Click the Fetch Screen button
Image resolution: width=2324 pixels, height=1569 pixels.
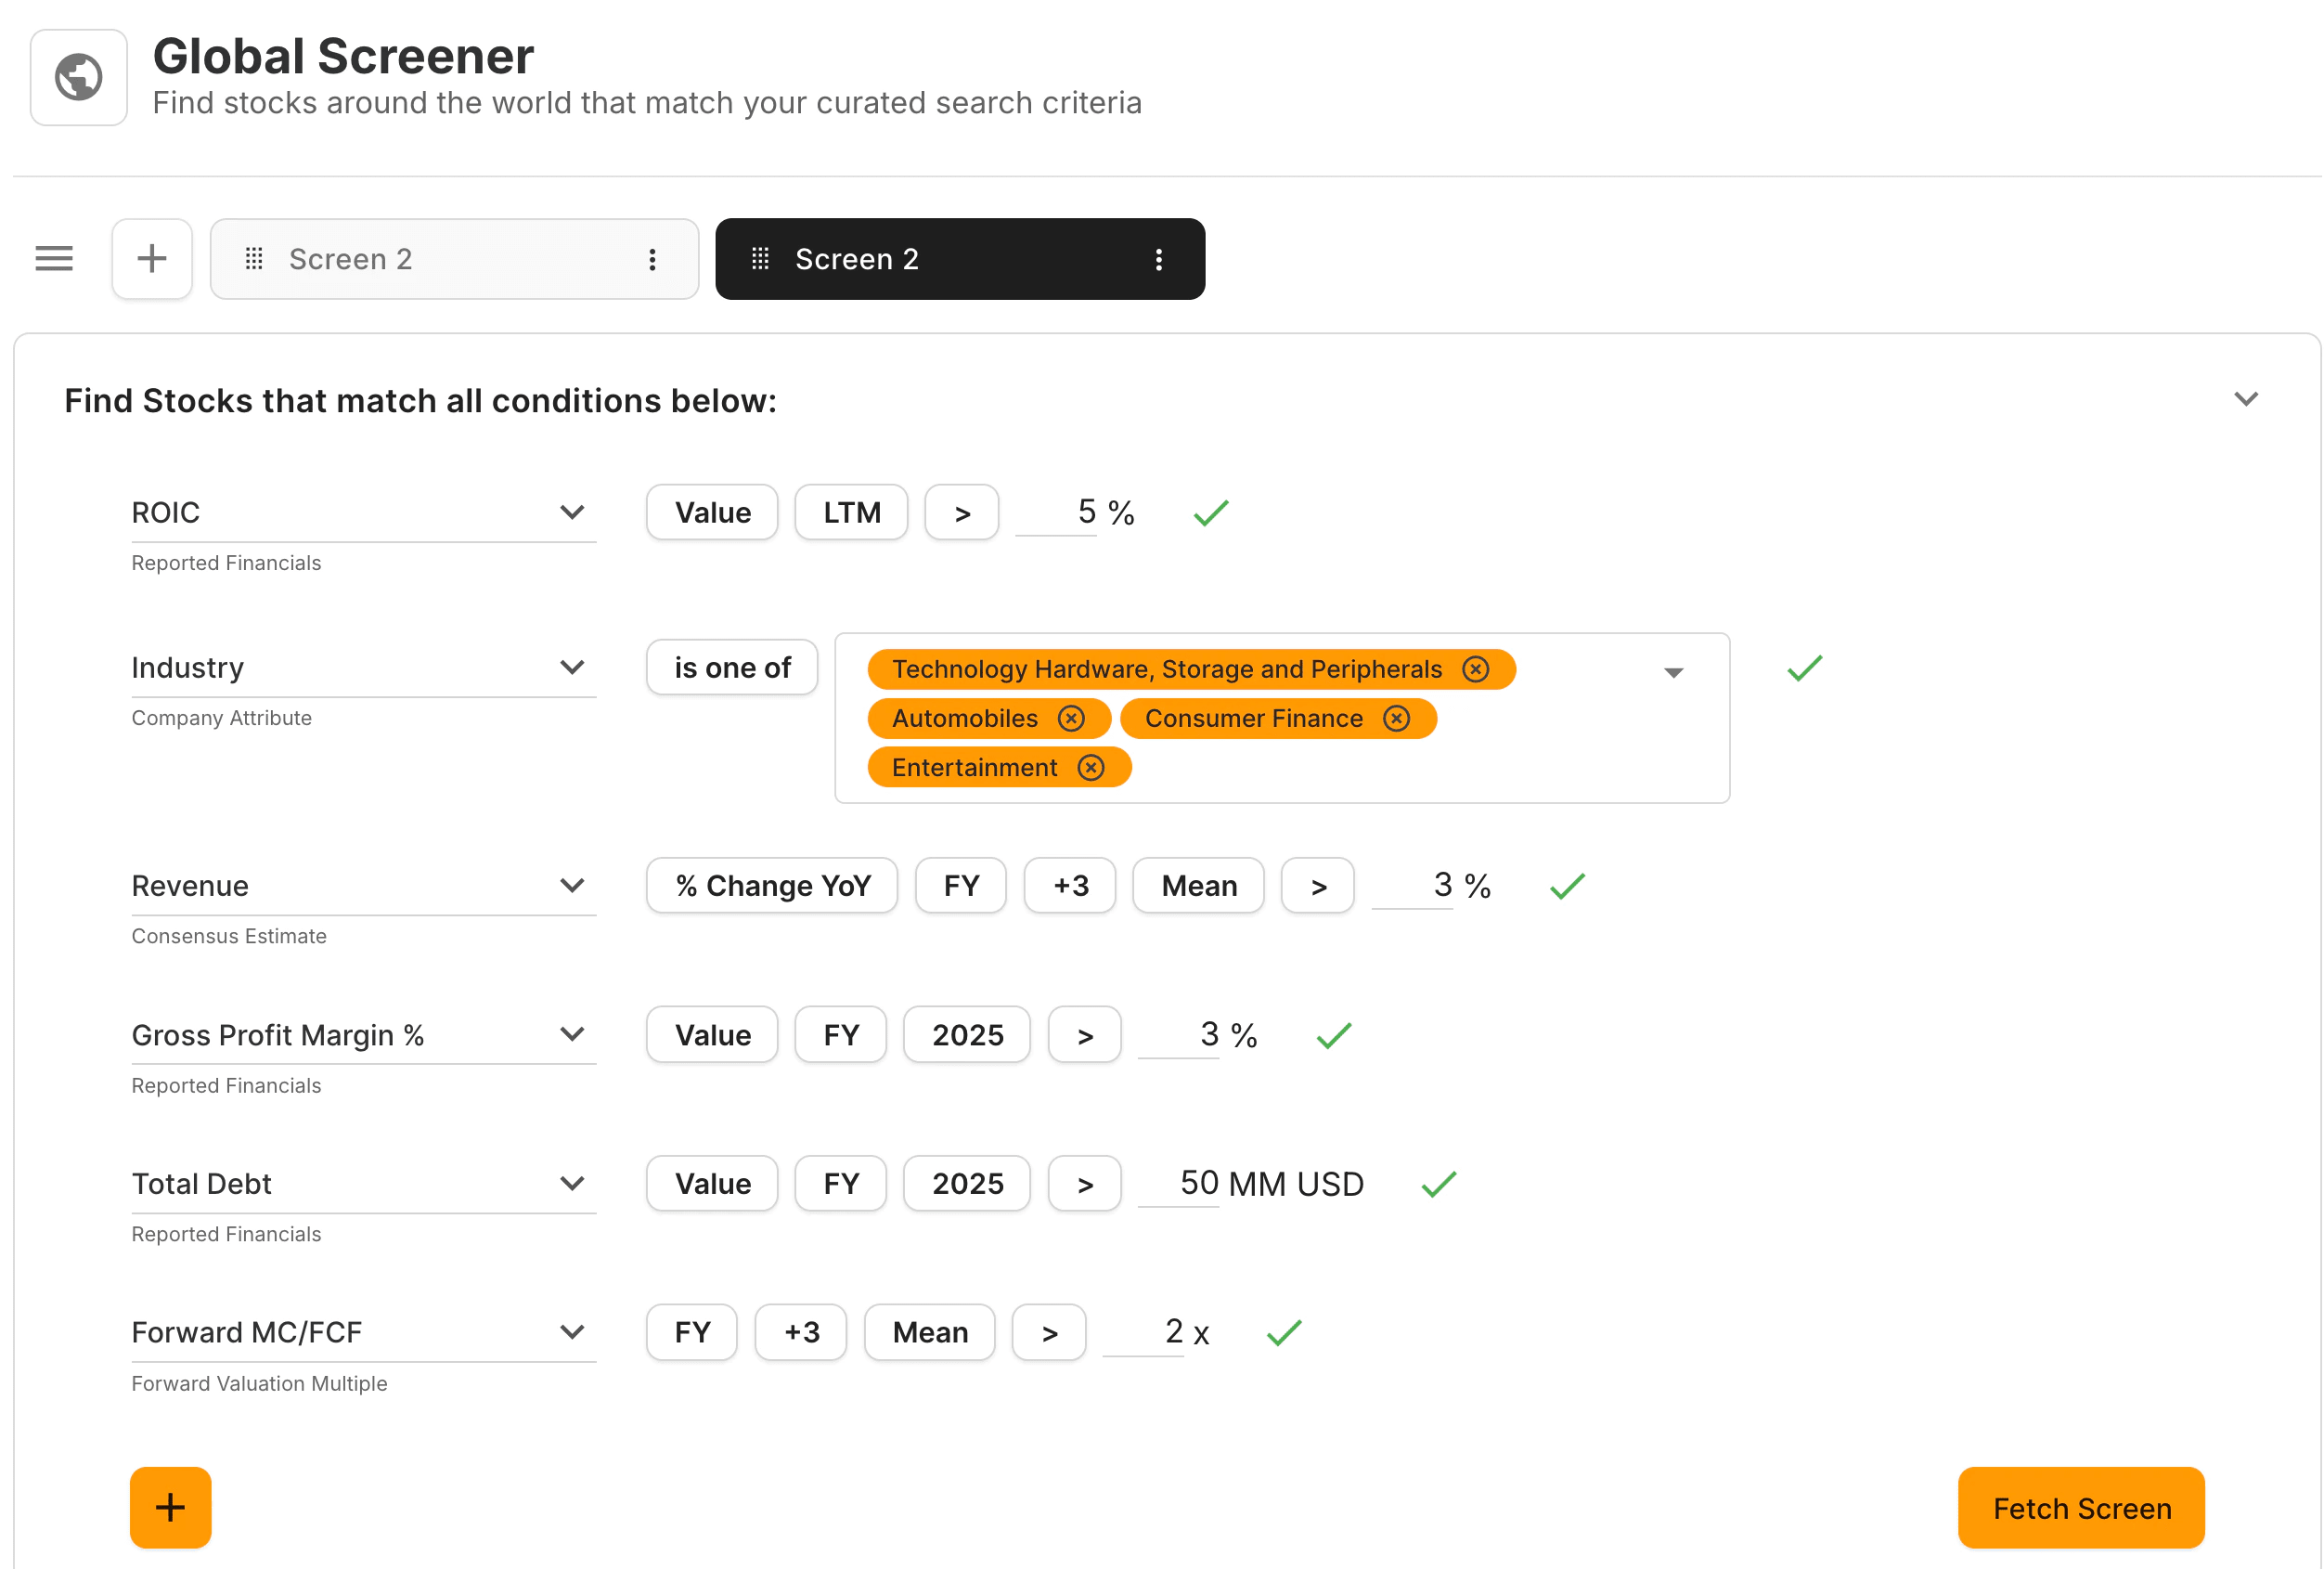2080,1508
